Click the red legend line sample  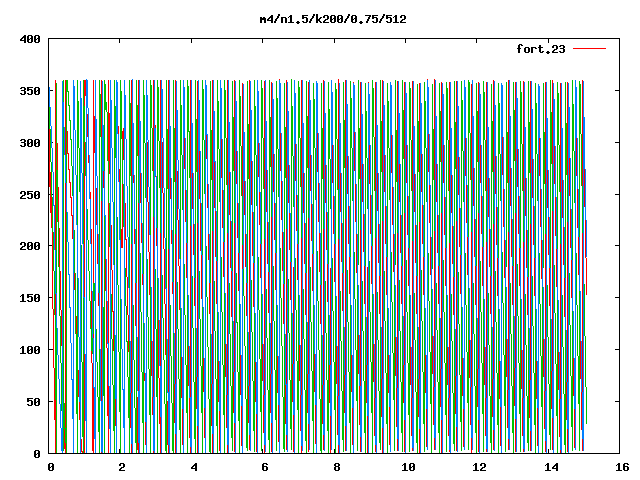pos(589,49)
